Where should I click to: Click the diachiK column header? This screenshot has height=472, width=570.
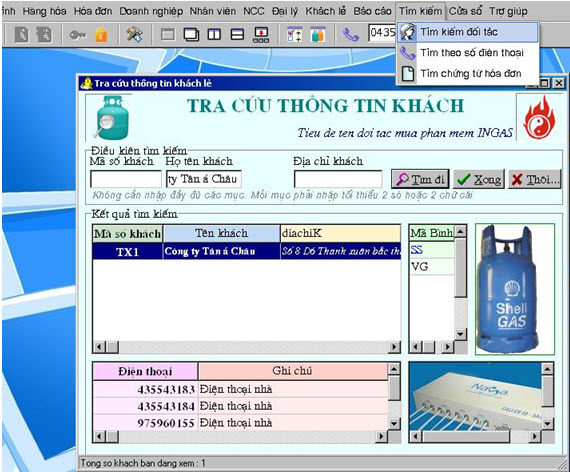tap(341, 233)
